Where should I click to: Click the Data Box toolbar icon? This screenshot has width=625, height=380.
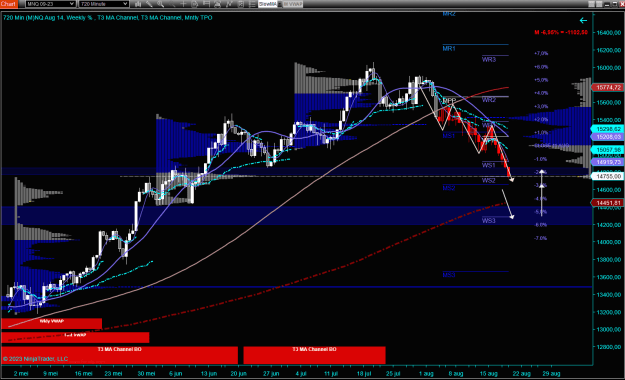click(x=206, y=4)
